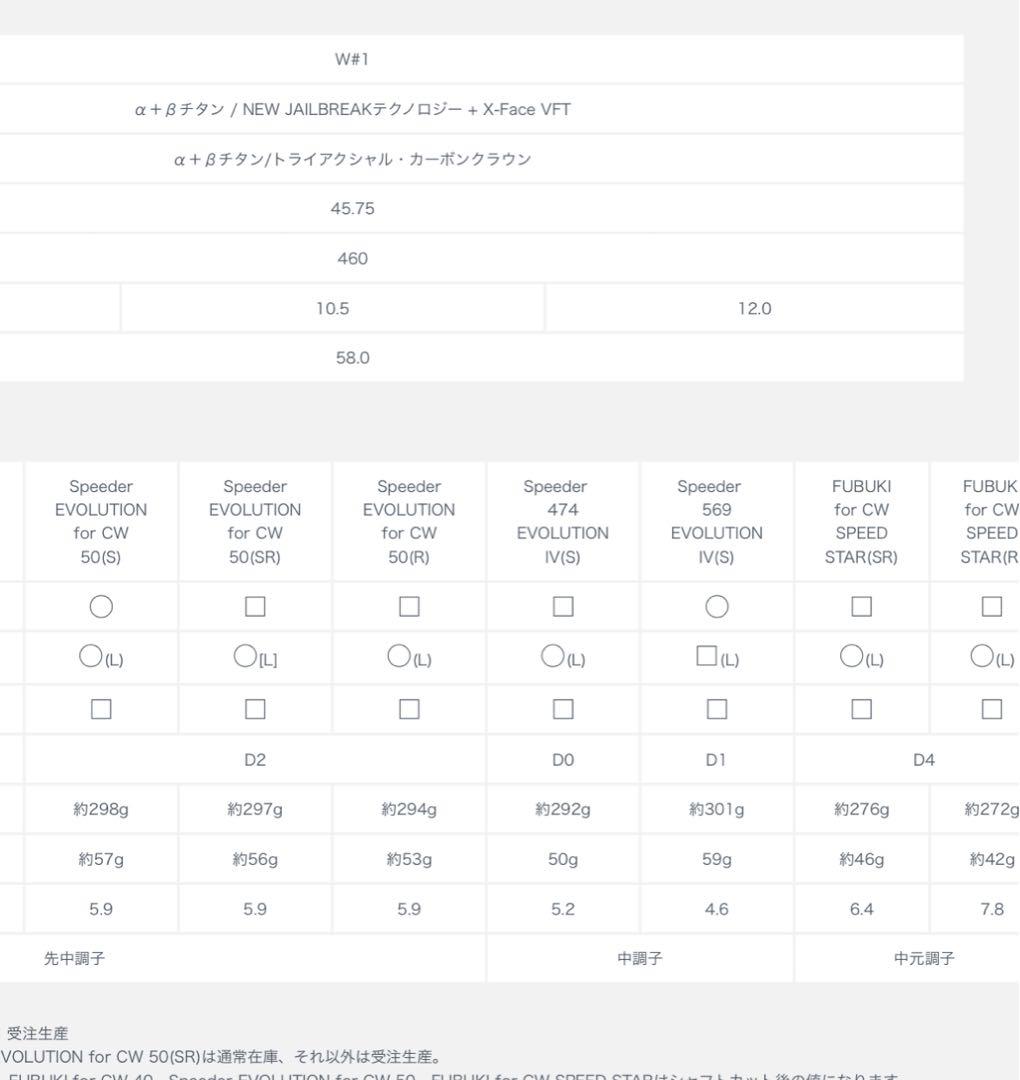The image size is (1020, 1080).
Task: Click the plain circle mark under Speeder 569 EVOLUTION
Action: (x=717, y=607)
